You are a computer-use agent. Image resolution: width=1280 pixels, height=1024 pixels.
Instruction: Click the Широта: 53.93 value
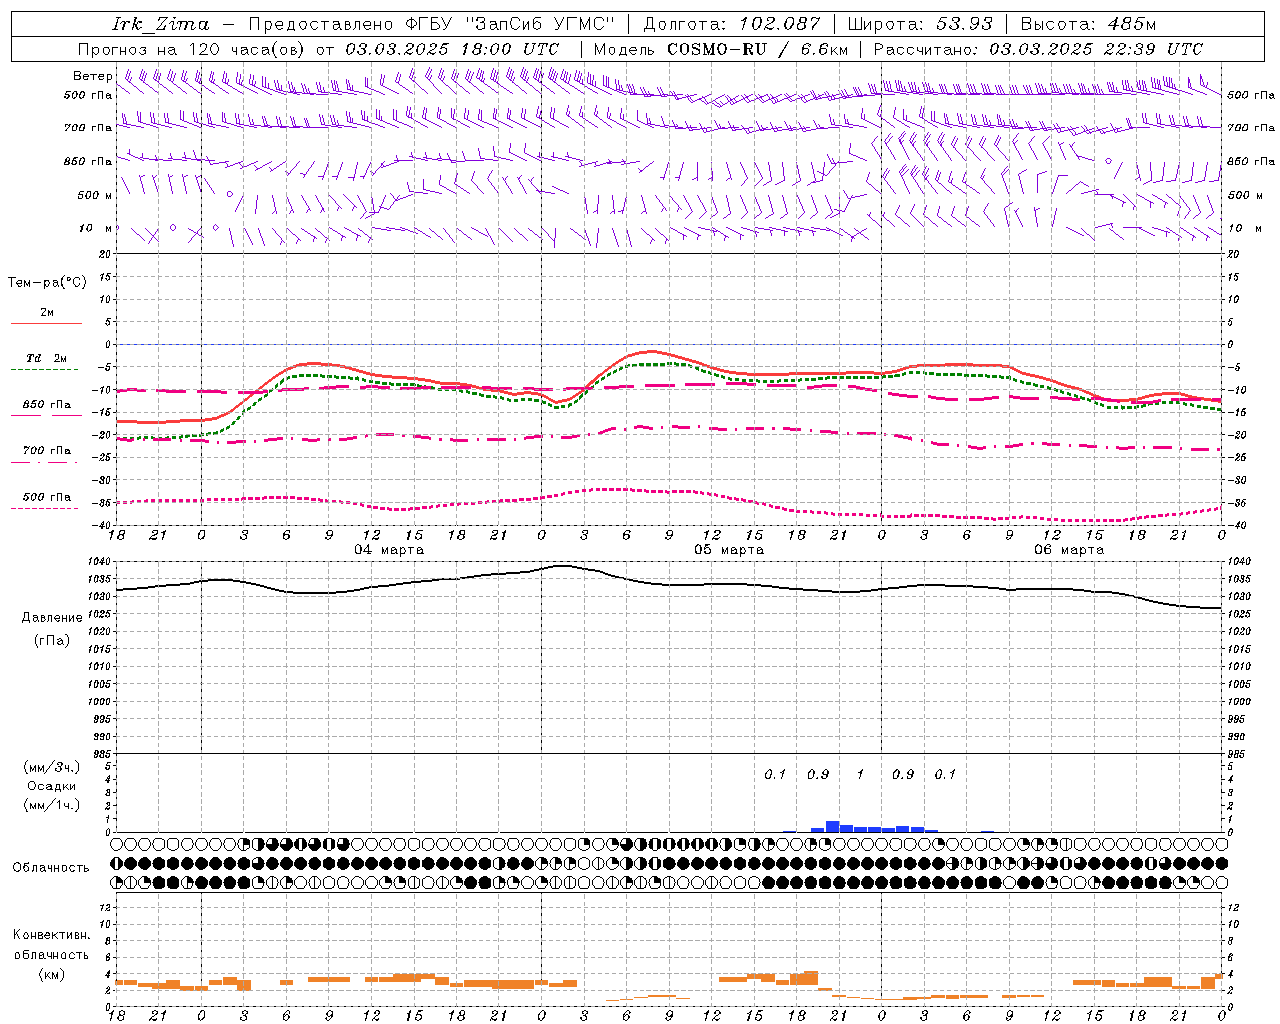click(x=921, y=24)
